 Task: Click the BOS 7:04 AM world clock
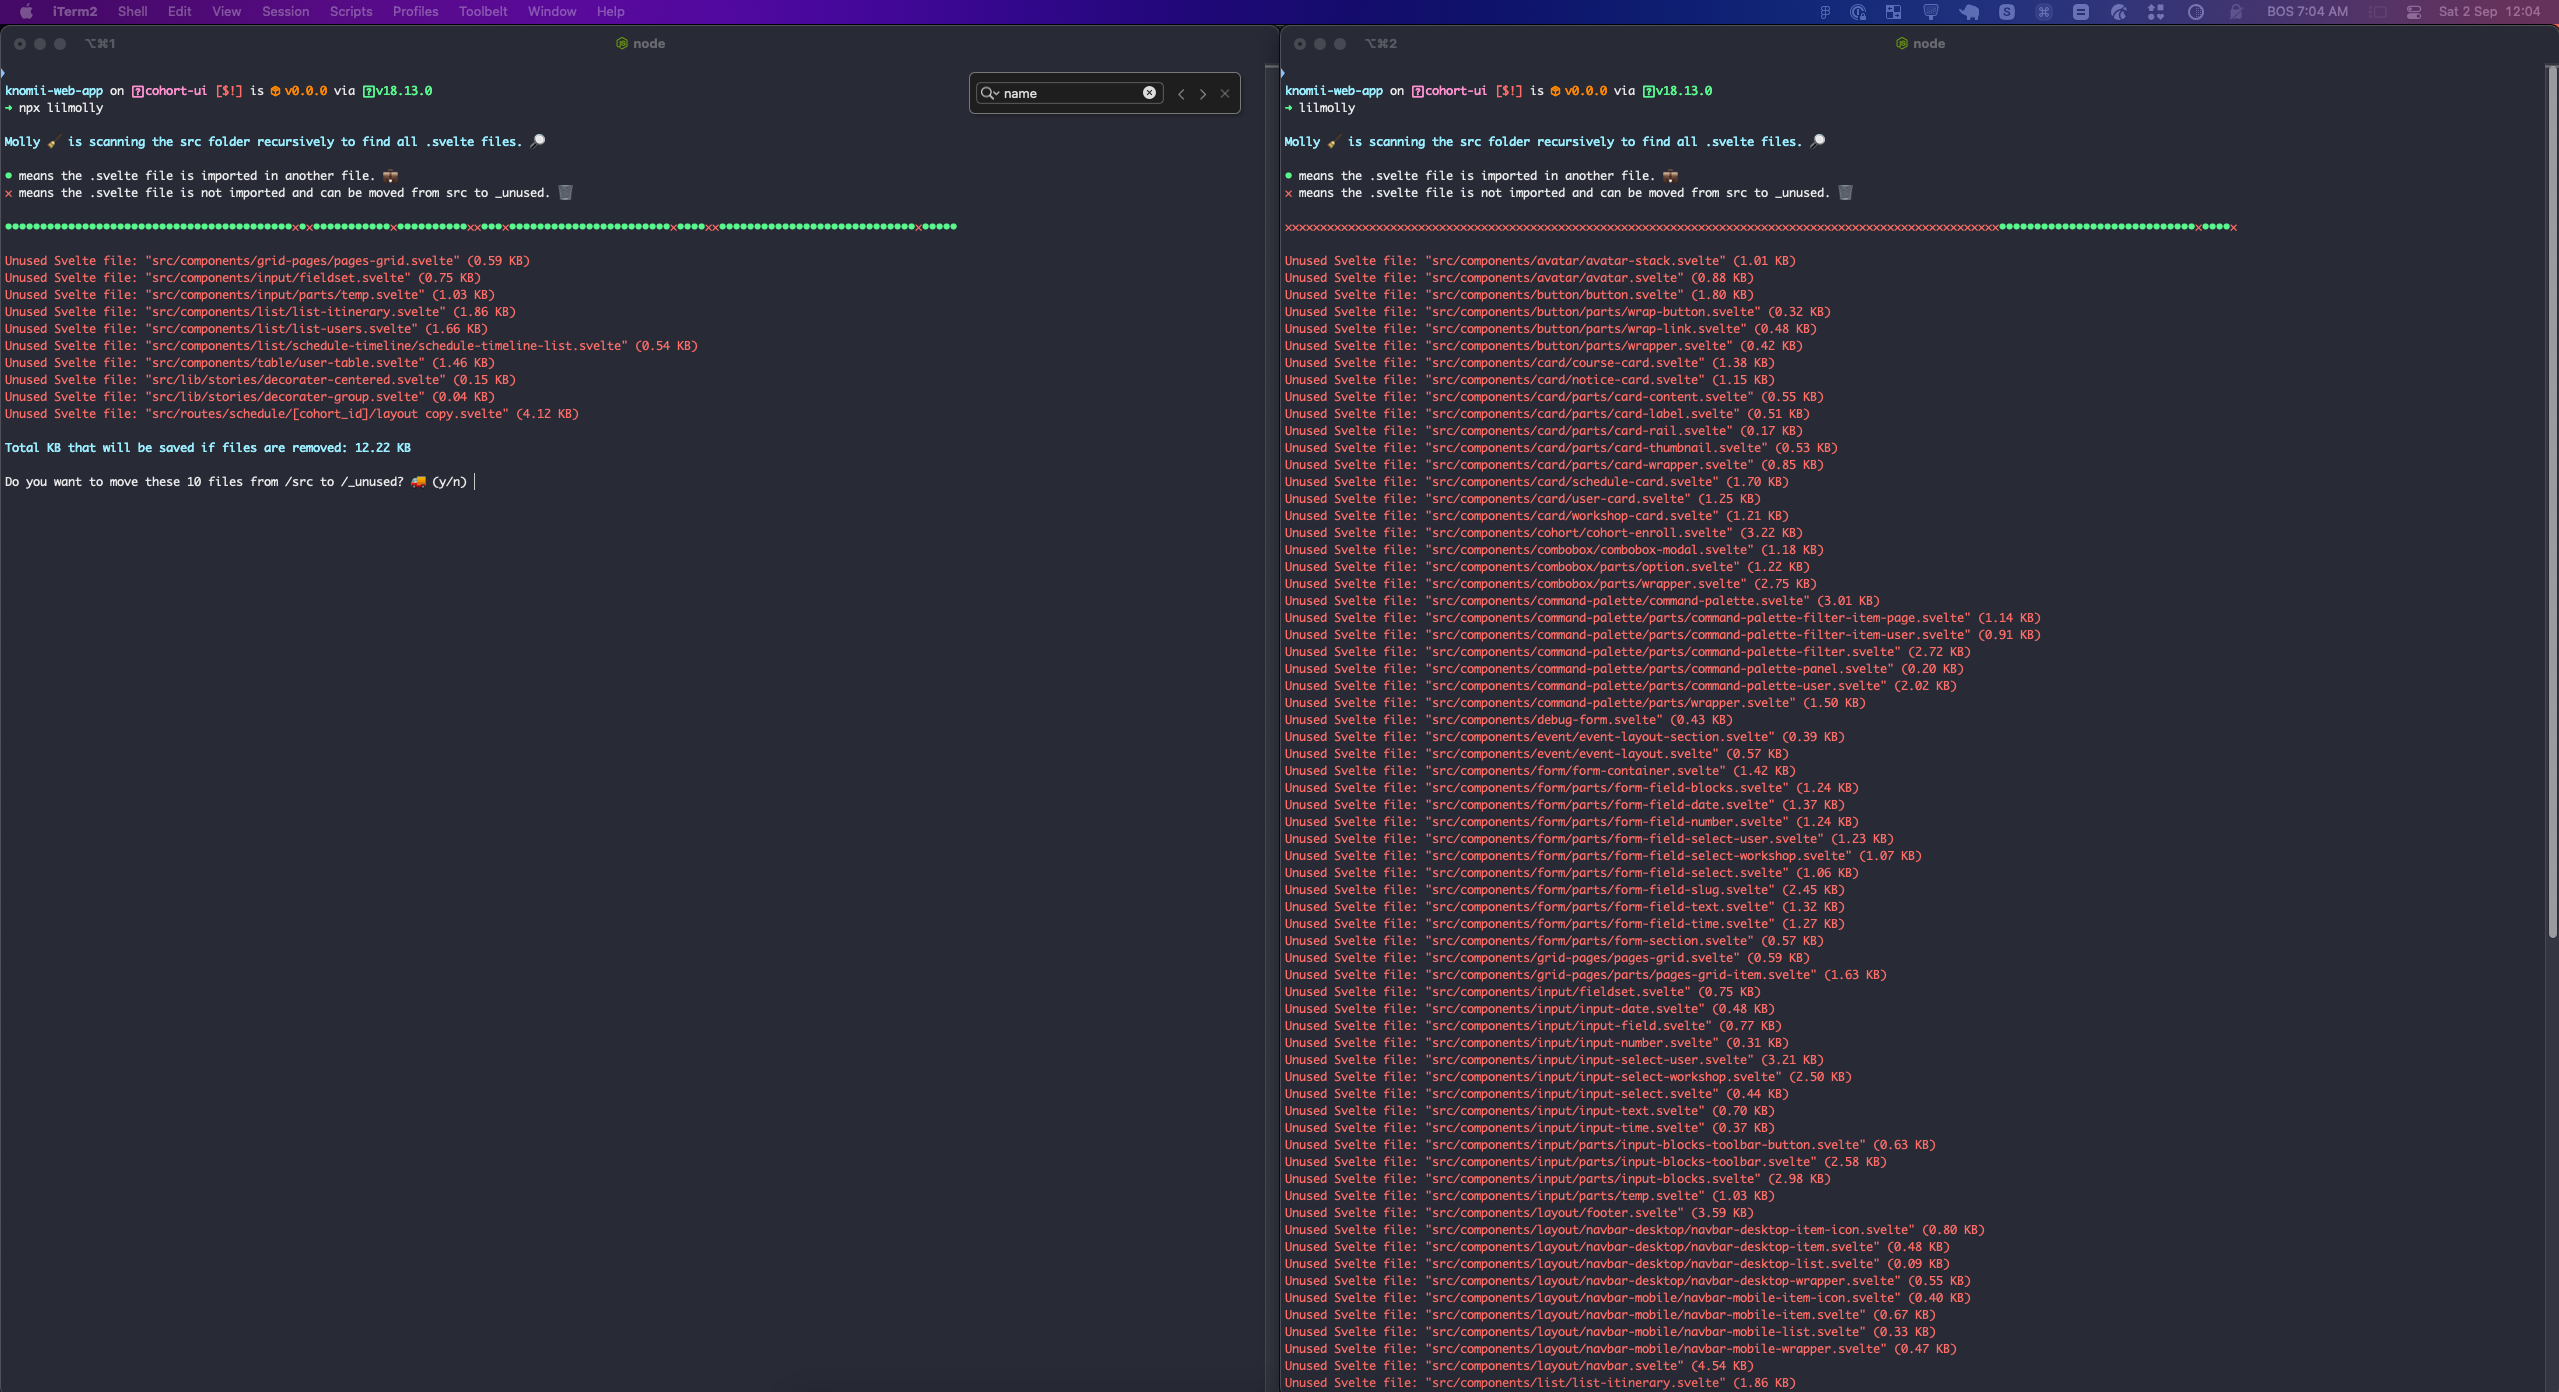pos(2307,12)
